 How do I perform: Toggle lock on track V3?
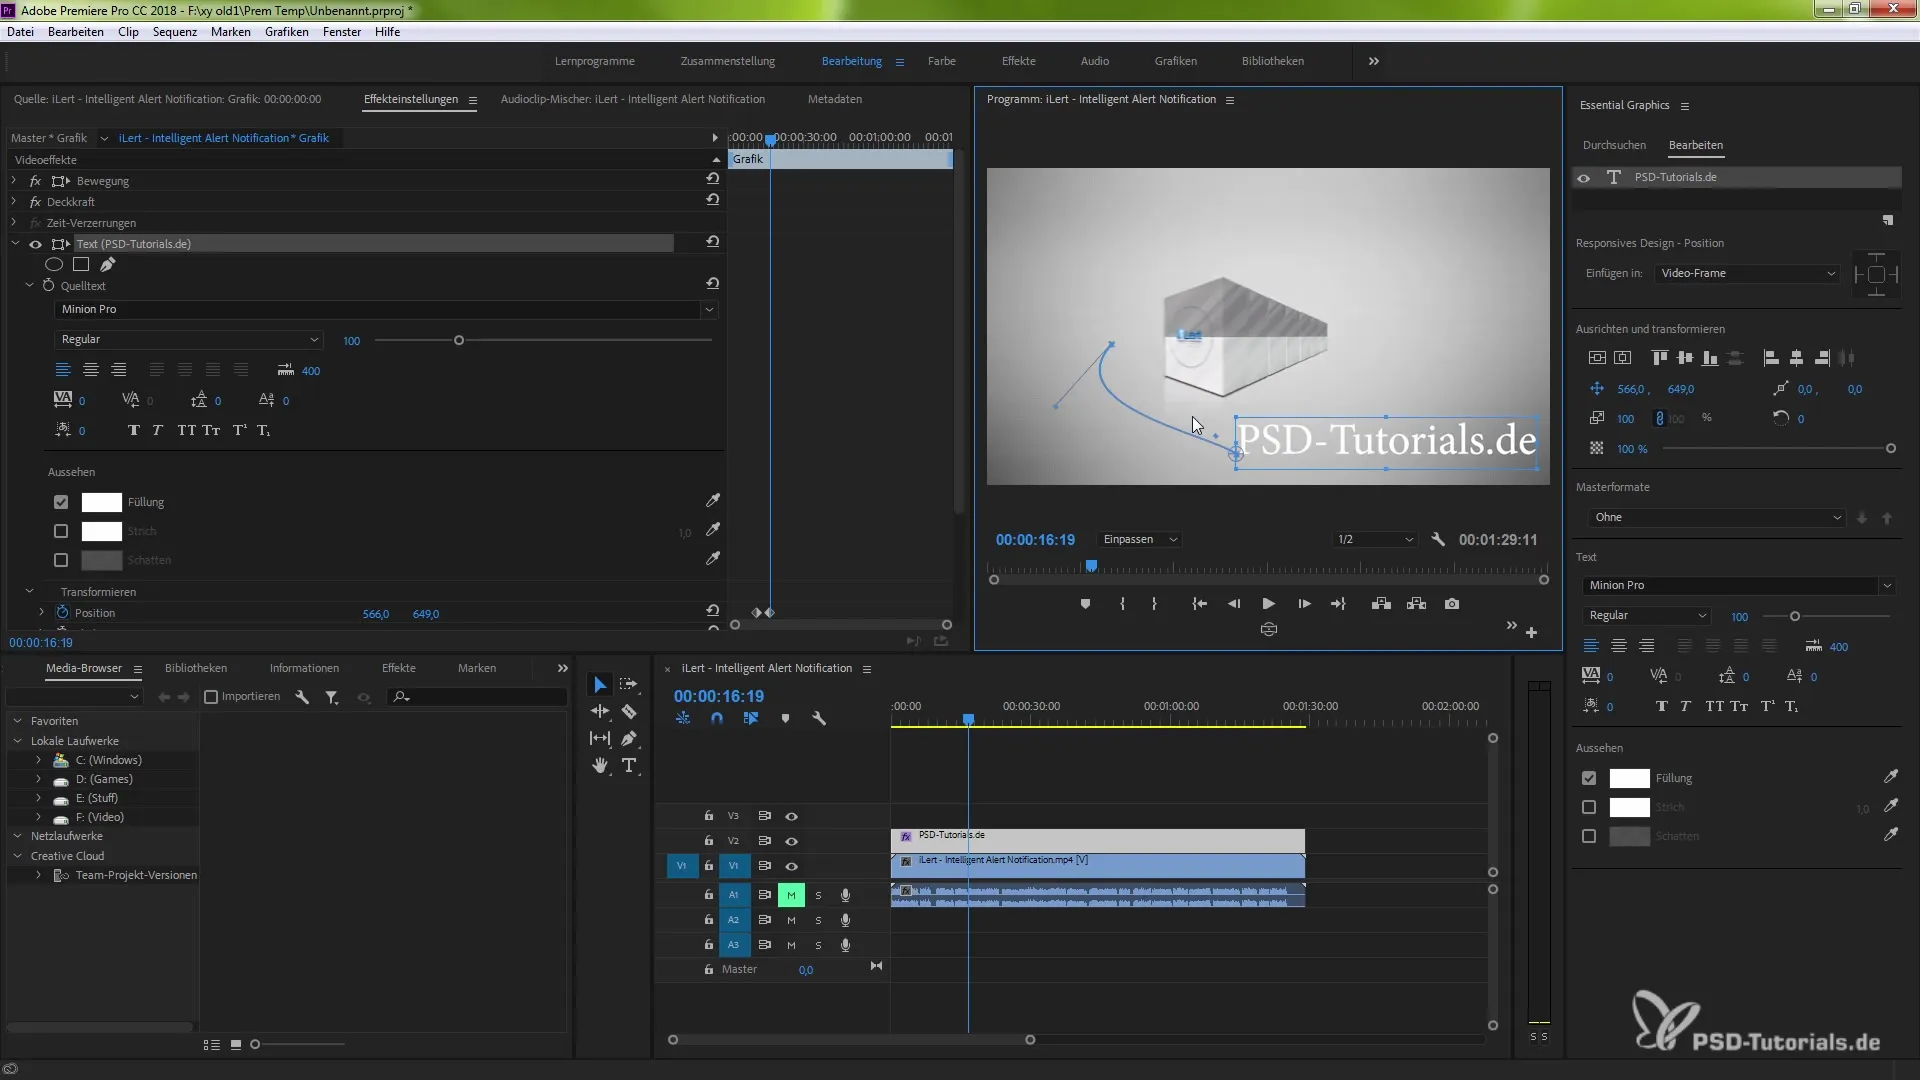click(708, 816)
